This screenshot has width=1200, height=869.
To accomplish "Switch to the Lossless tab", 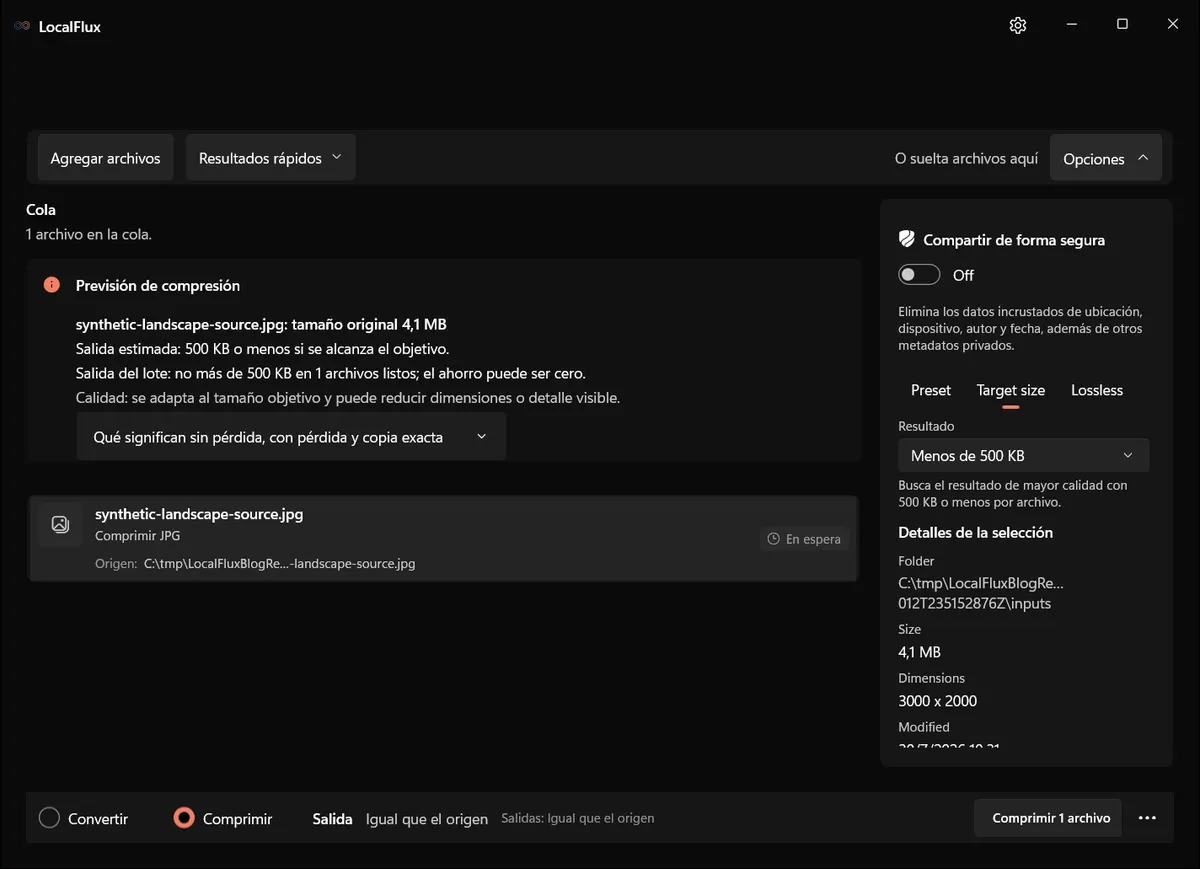I will 1097,390.
